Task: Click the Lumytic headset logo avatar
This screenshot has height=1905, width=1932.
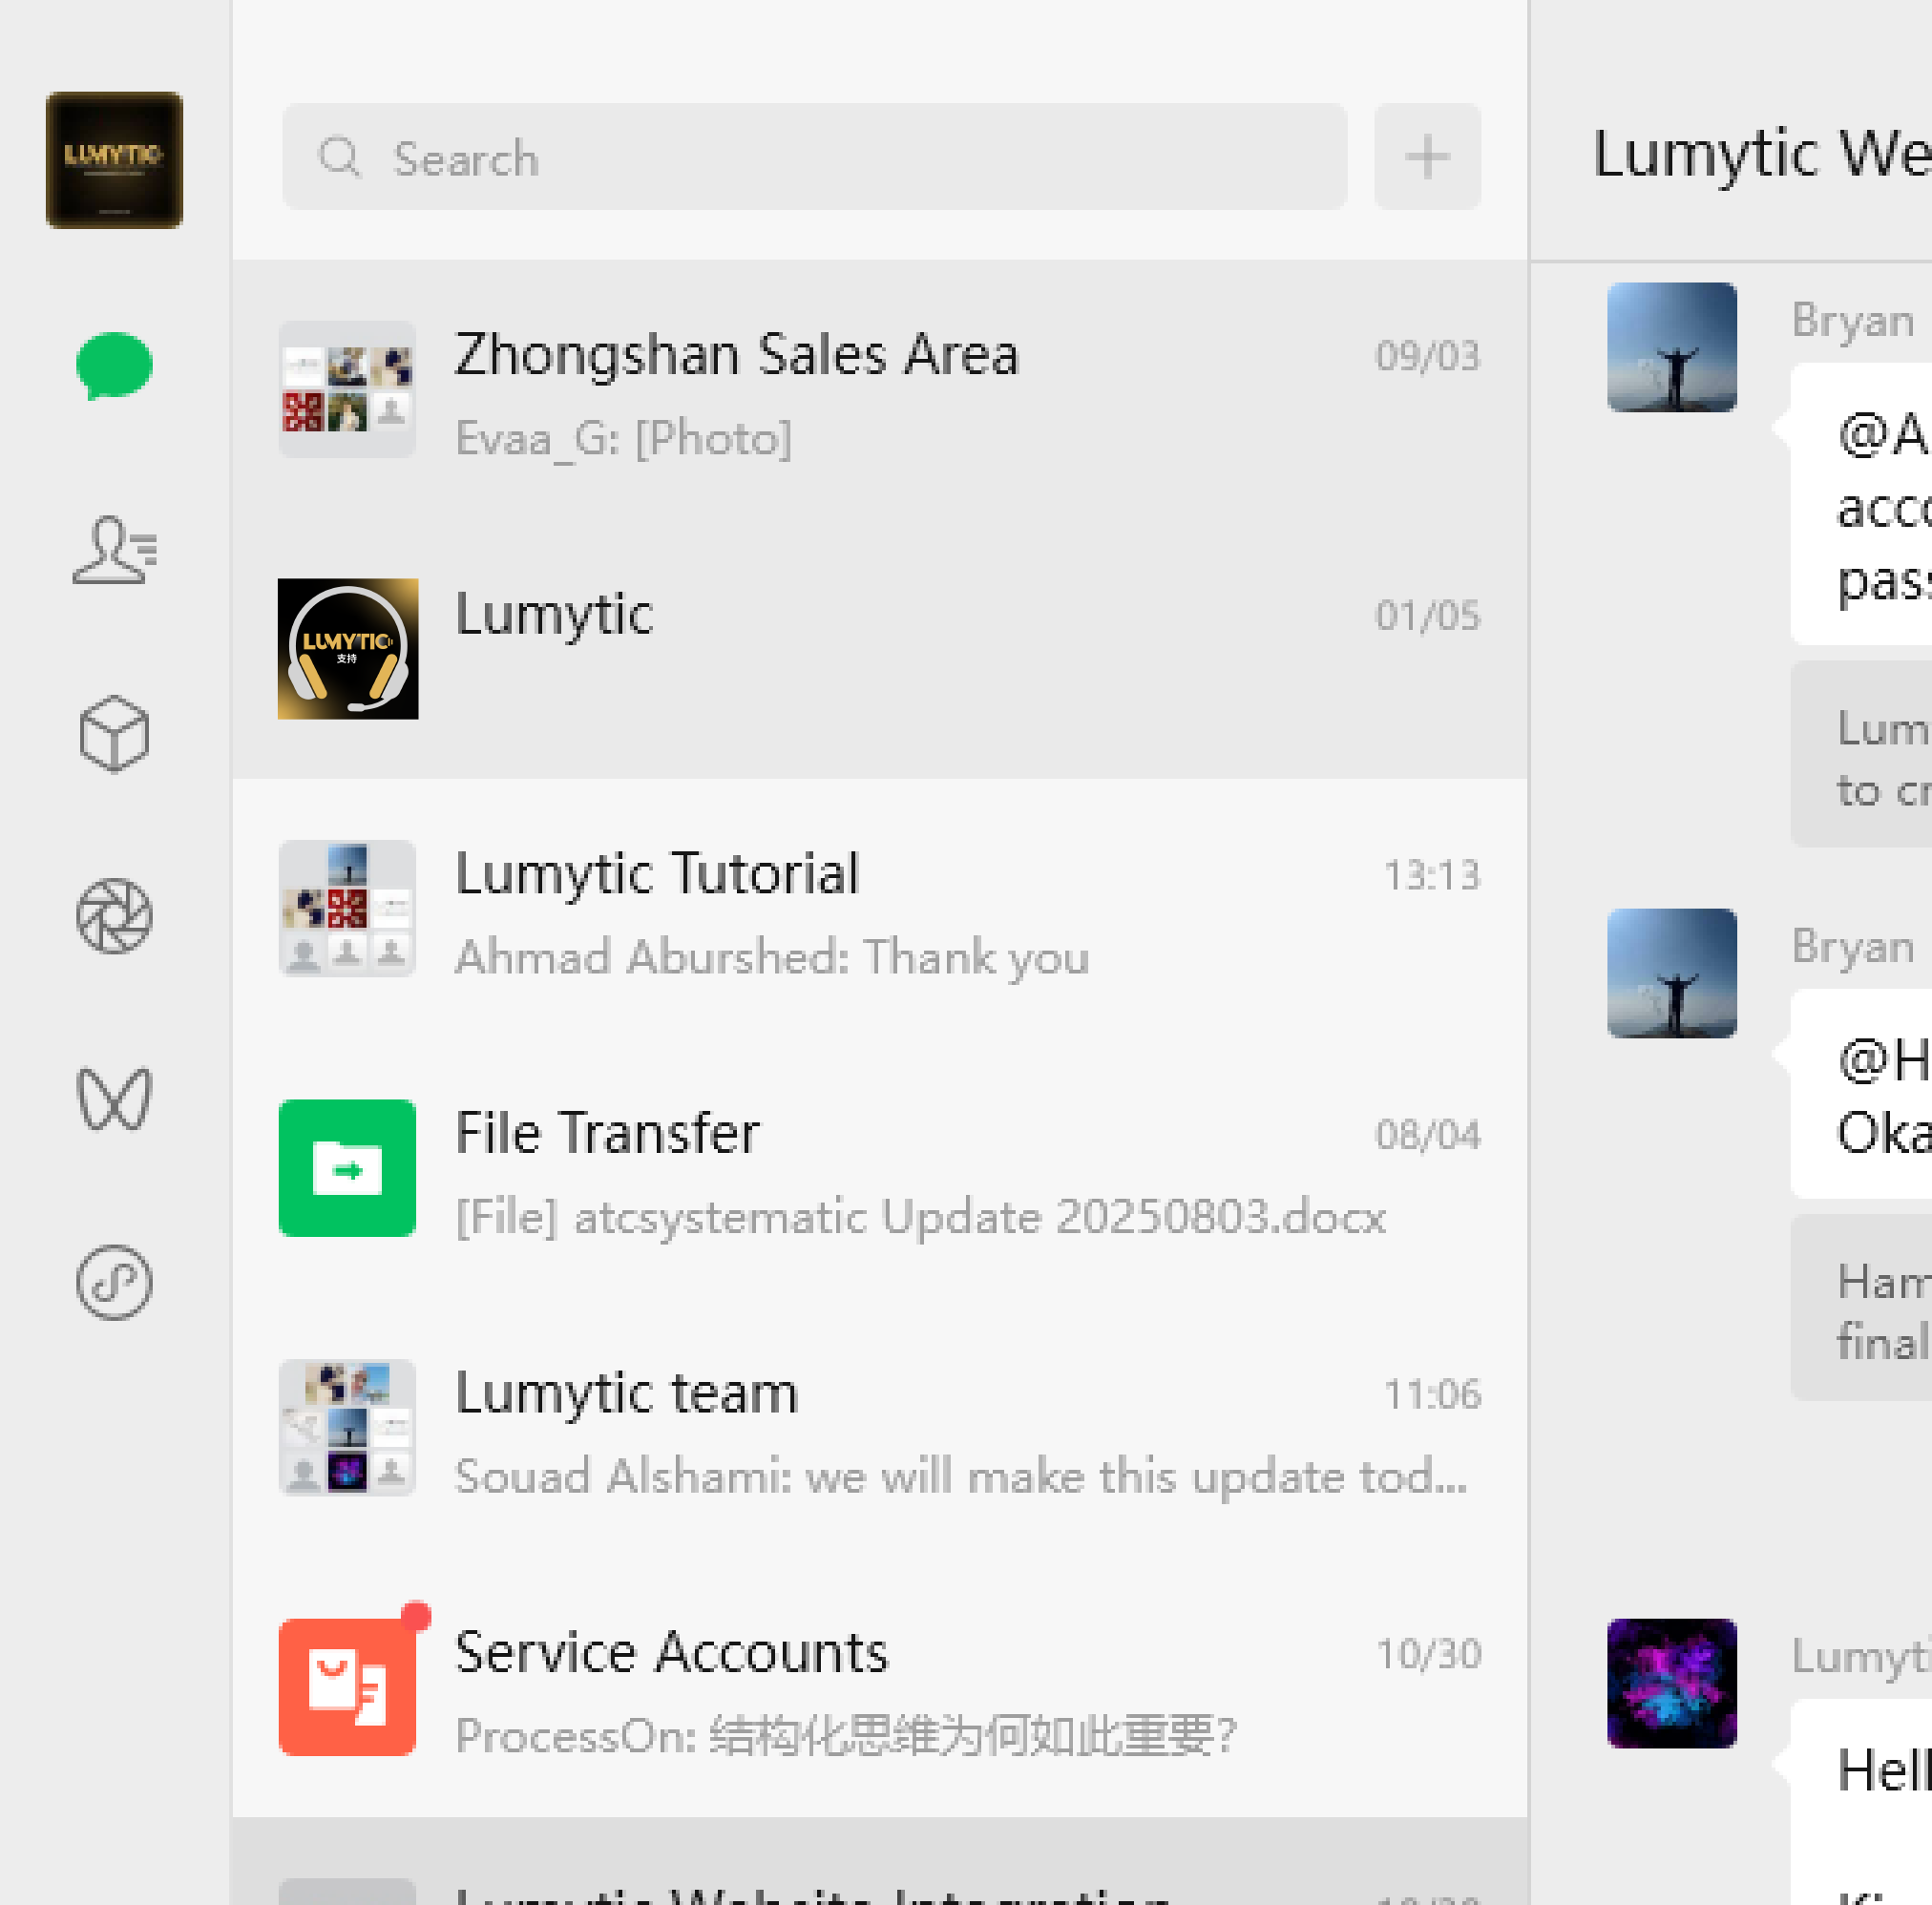Action: (347, 648)
